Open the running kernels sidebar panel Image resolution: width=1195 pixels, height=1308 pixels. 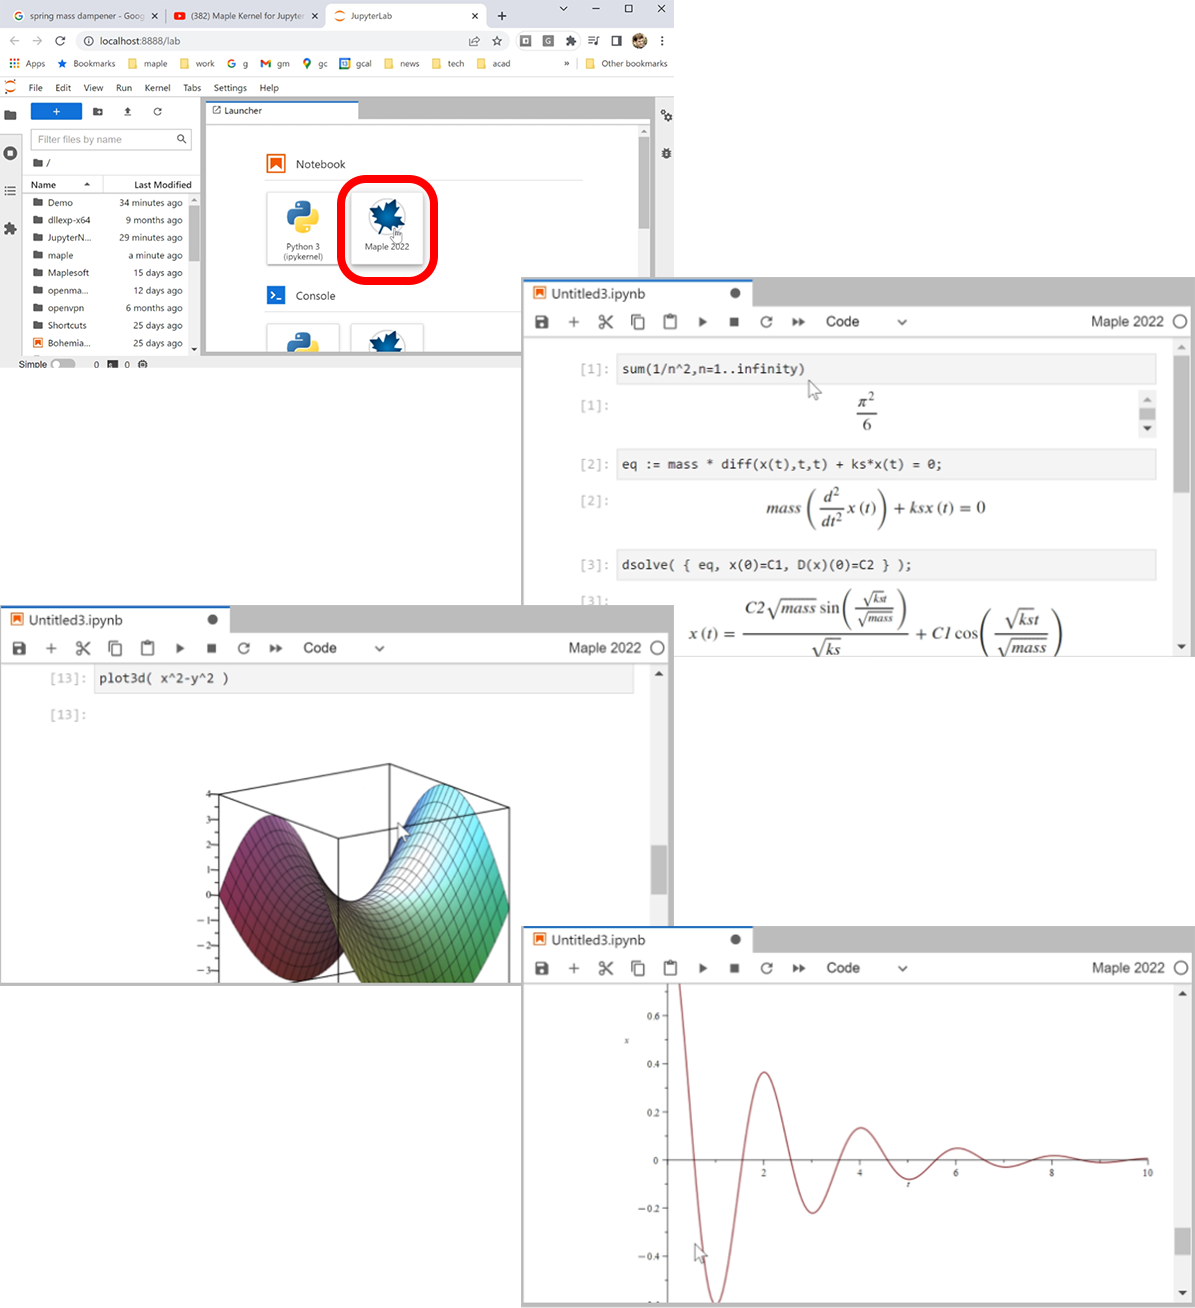[10, 153]
